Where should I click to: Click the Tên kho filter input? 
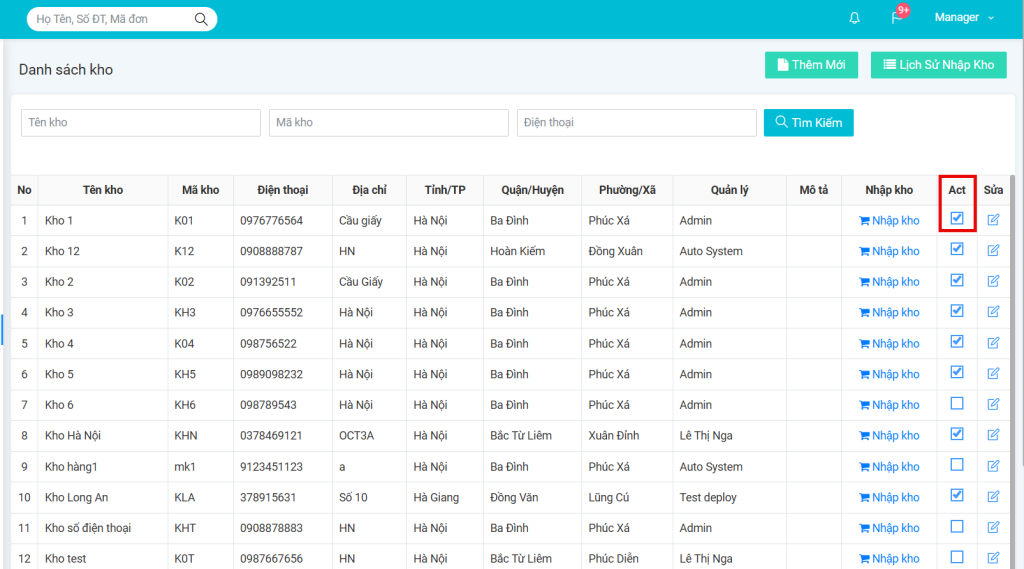(141, 123)
